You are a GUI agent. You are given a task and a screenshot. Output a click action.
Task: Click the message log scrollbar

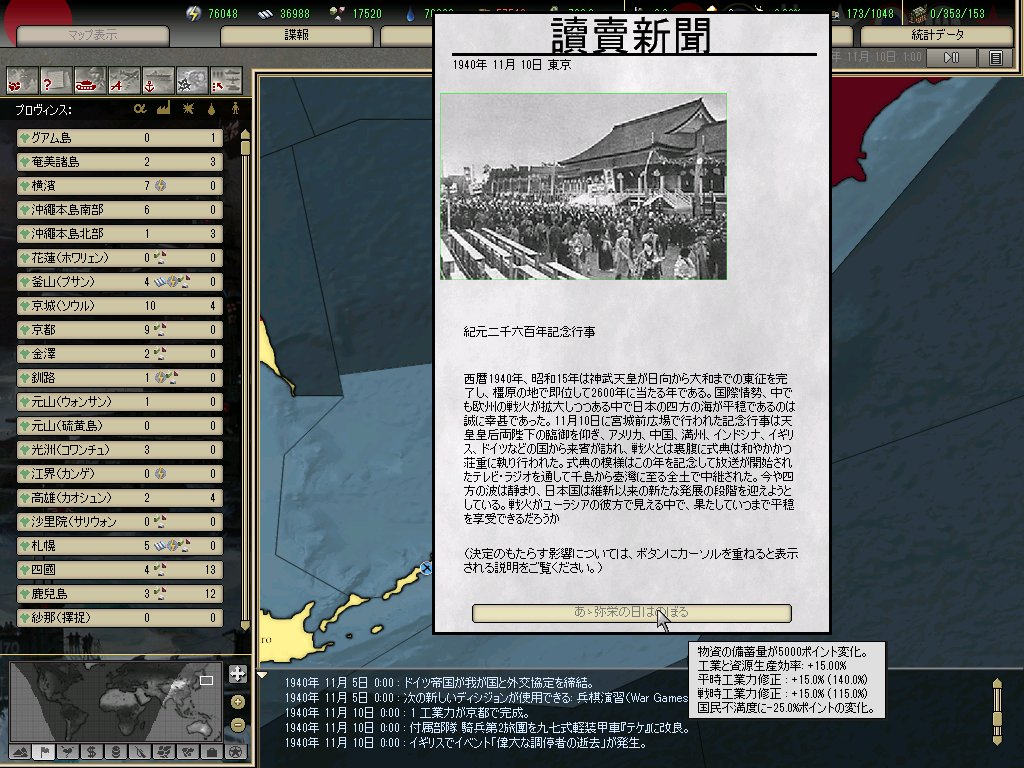[x=997, y=712]
